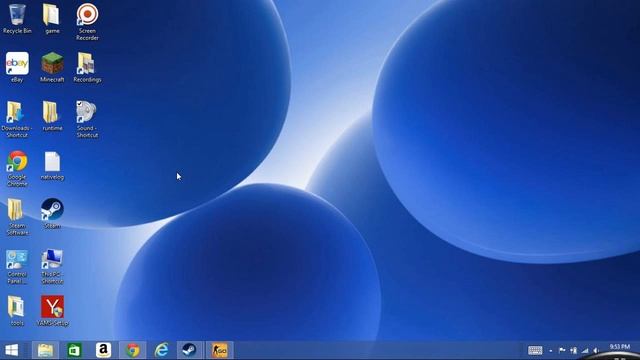
Task: Open the Windows Start button
Action: point(12,350)
